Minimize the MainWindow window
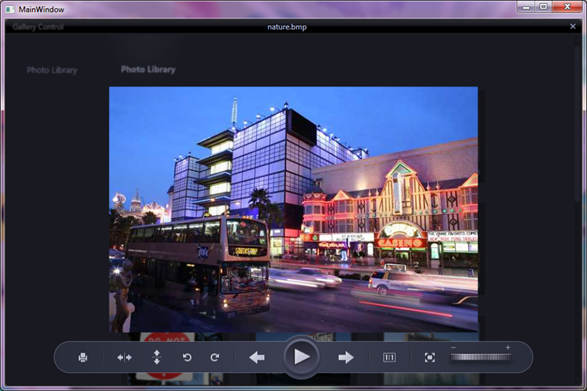587x391 pixels. coord(527,7)
